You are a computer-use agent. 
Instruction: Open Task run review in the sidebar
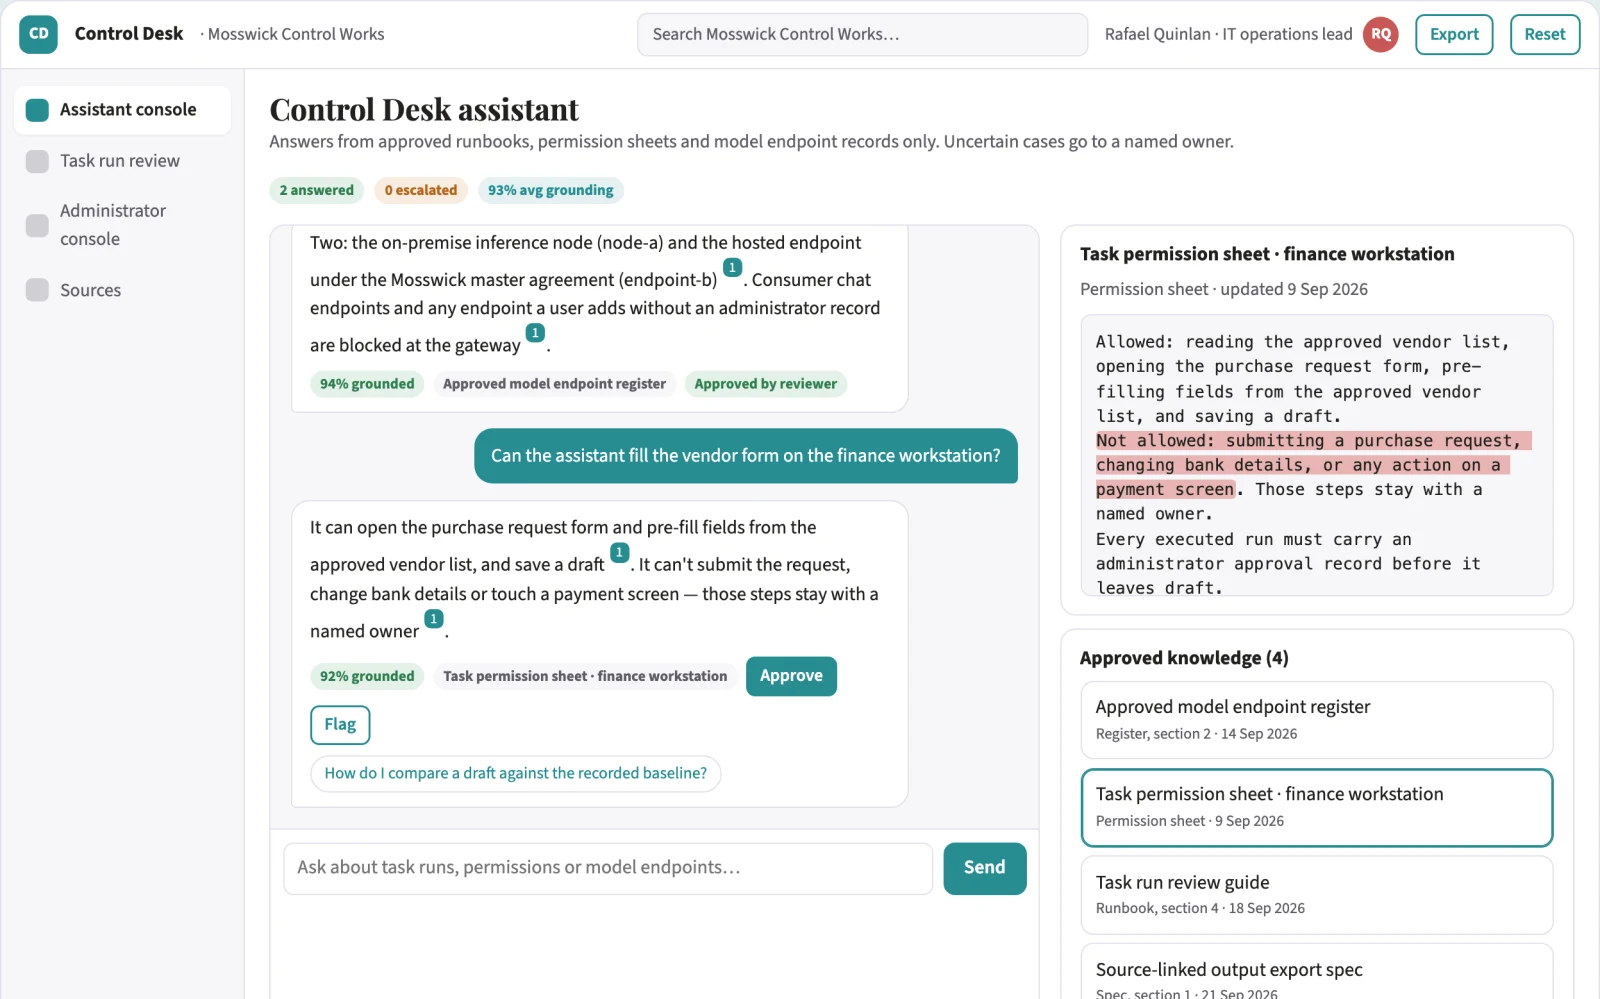point(122,161)
